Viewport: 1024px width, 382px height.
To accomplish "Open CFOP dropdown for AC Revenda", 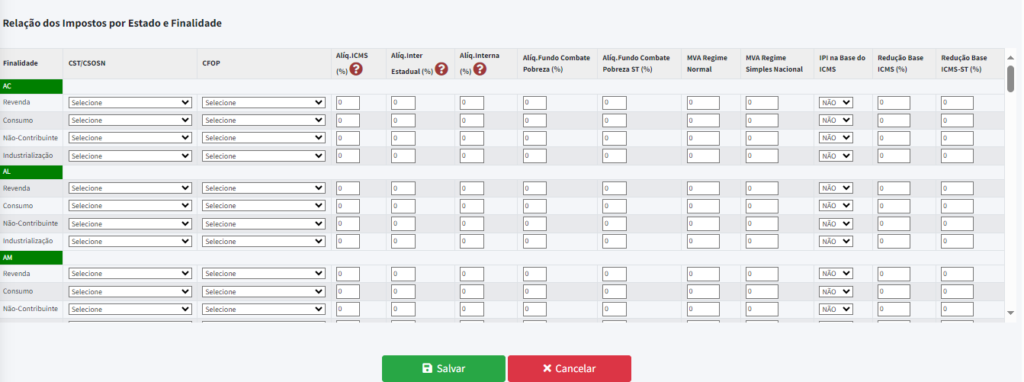I will (264, 103).
